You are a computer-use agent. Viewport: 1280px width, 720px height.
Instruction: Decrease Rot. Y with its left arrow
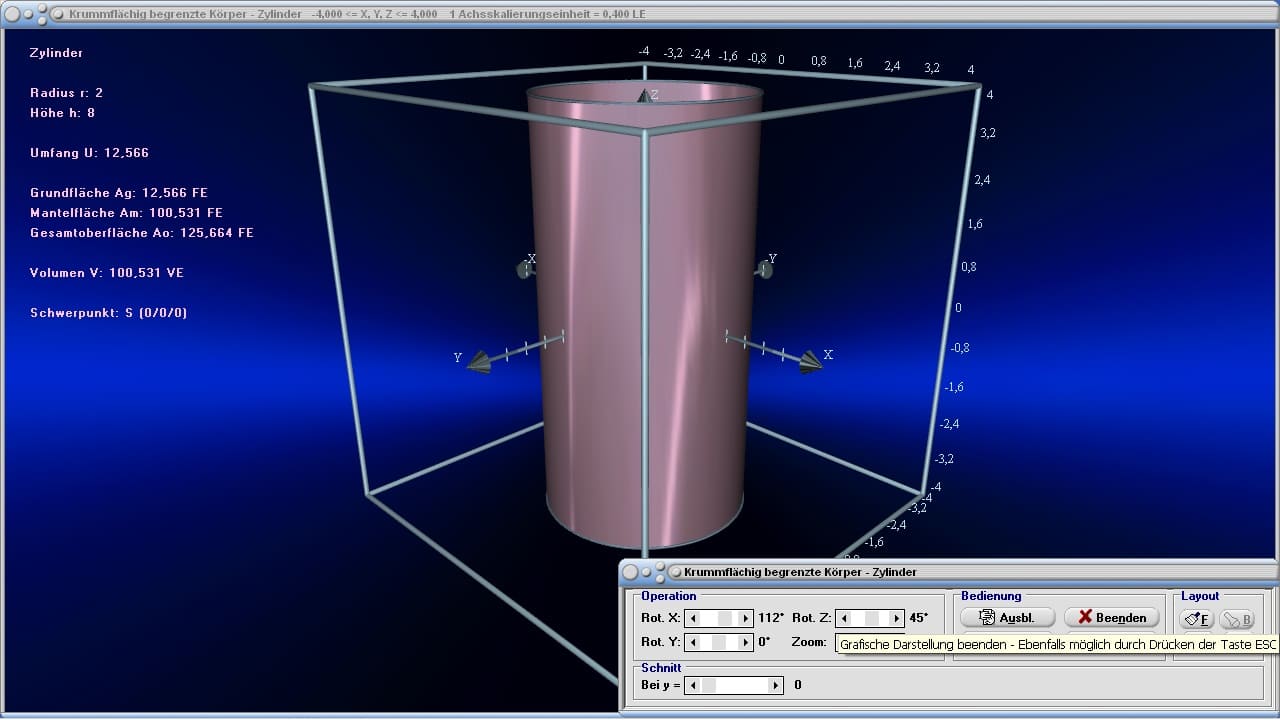692,642
